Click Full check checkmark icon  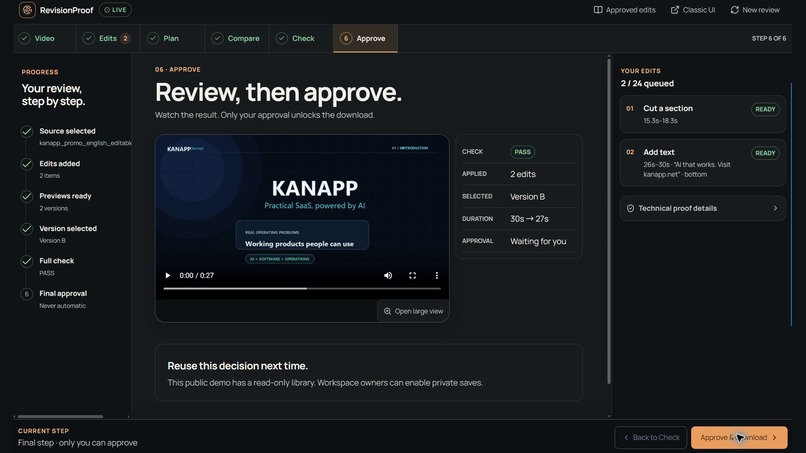(x=27, y=261)
